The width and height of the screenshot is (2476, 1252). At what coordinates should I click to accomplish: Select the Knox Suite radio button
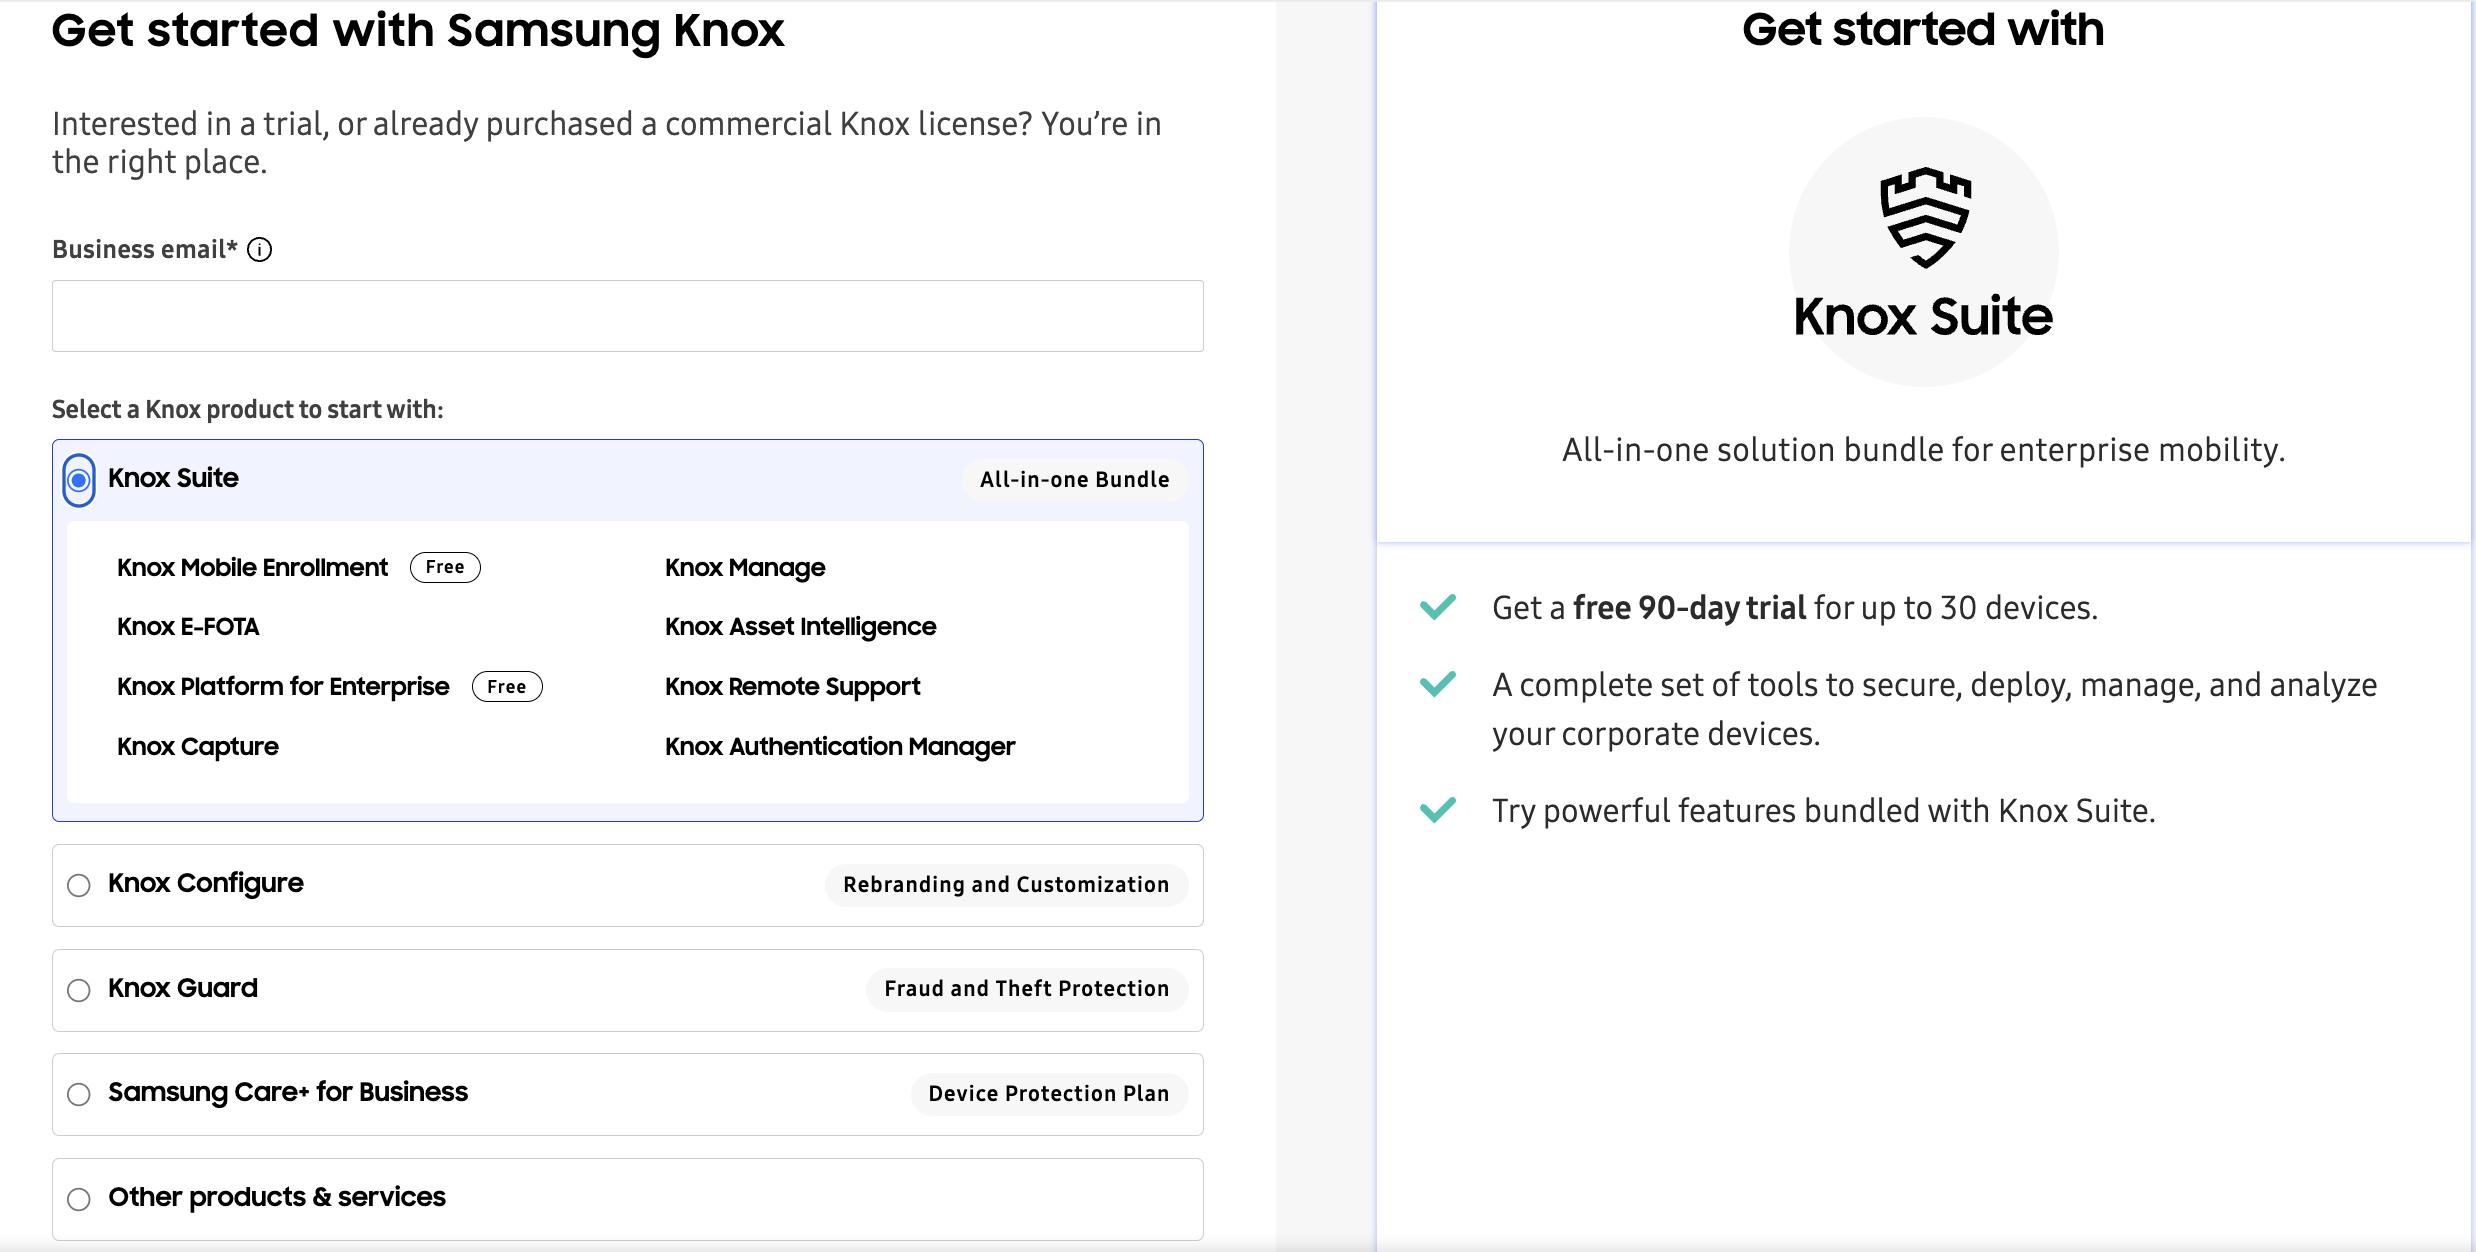pyautogui.click(x=79, y=480)
